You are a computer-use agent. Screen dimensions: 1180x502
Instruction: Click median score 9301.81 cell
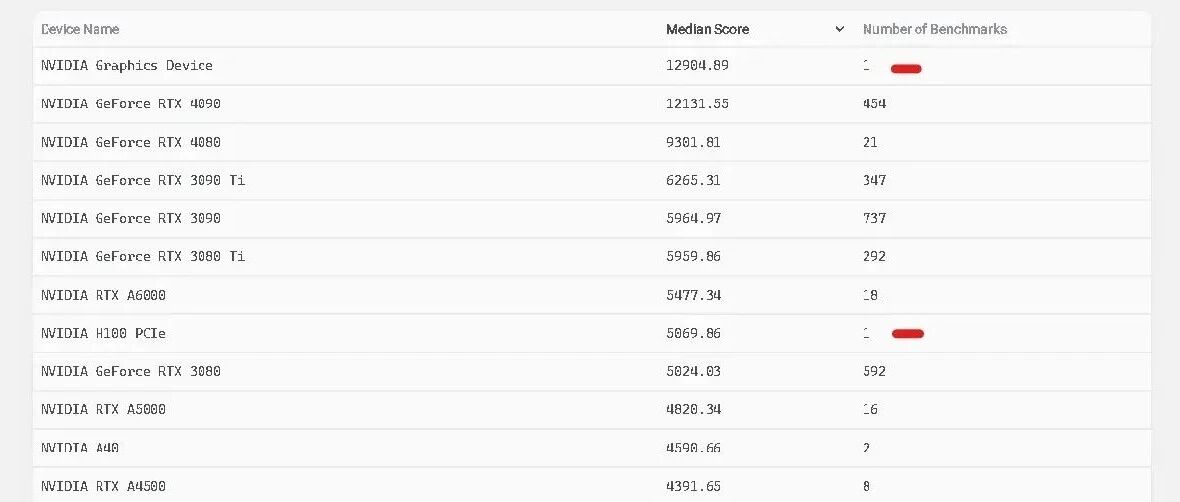coord(693,142)
